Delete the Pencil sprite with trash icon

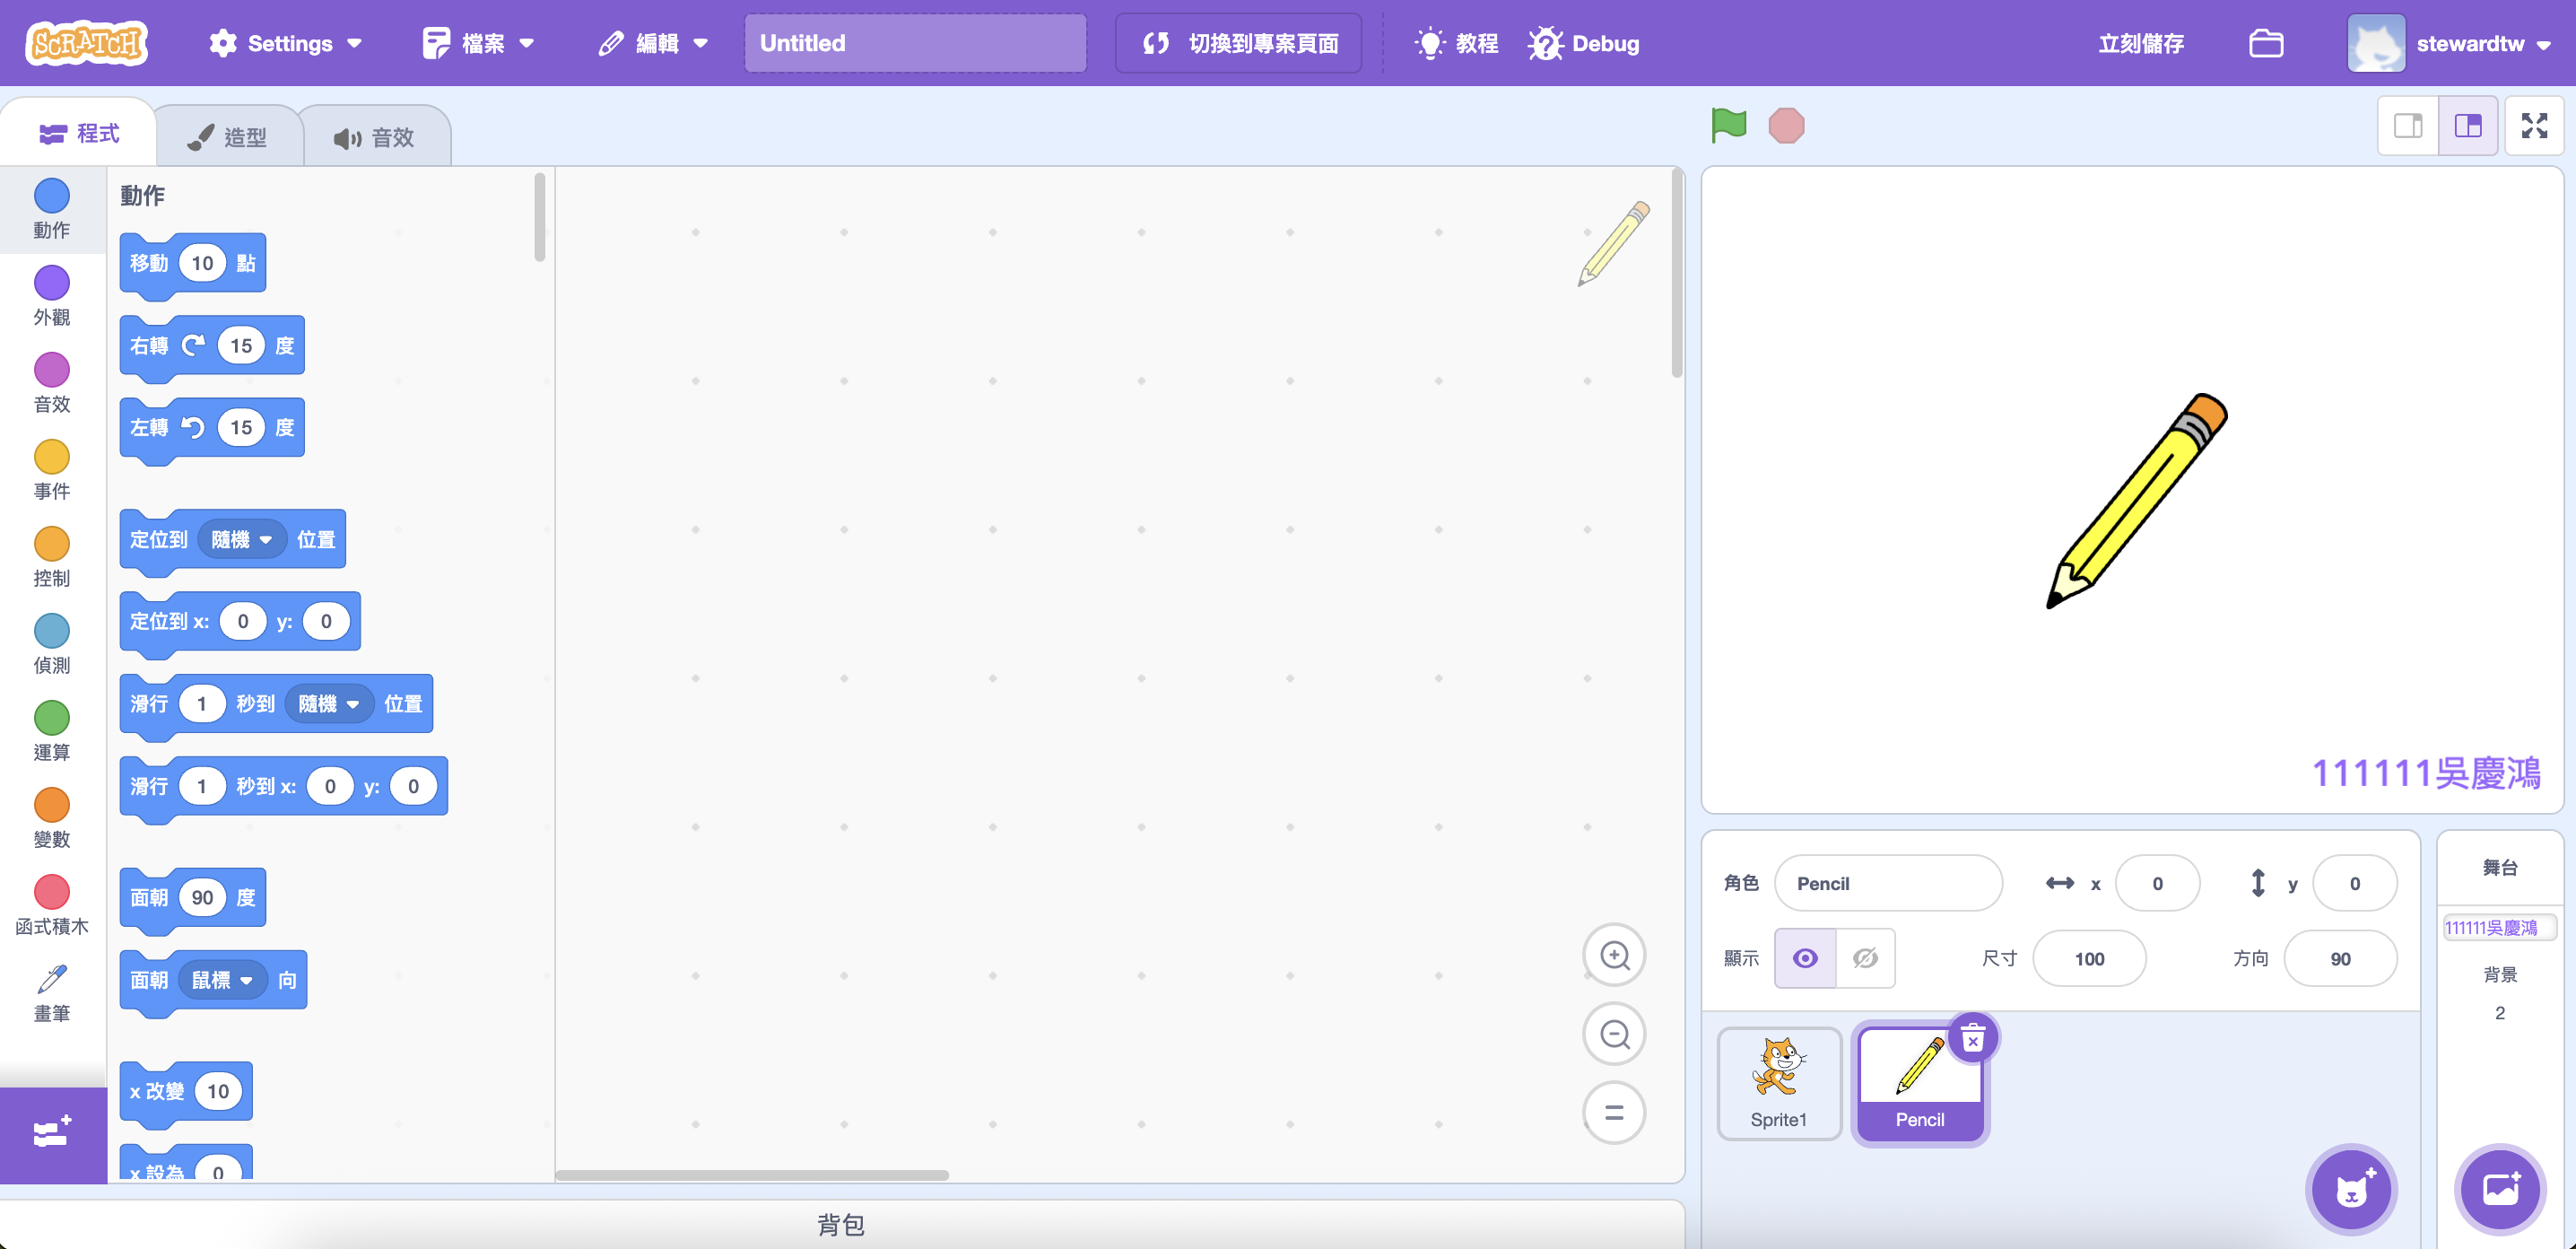pos(1972,1039)
